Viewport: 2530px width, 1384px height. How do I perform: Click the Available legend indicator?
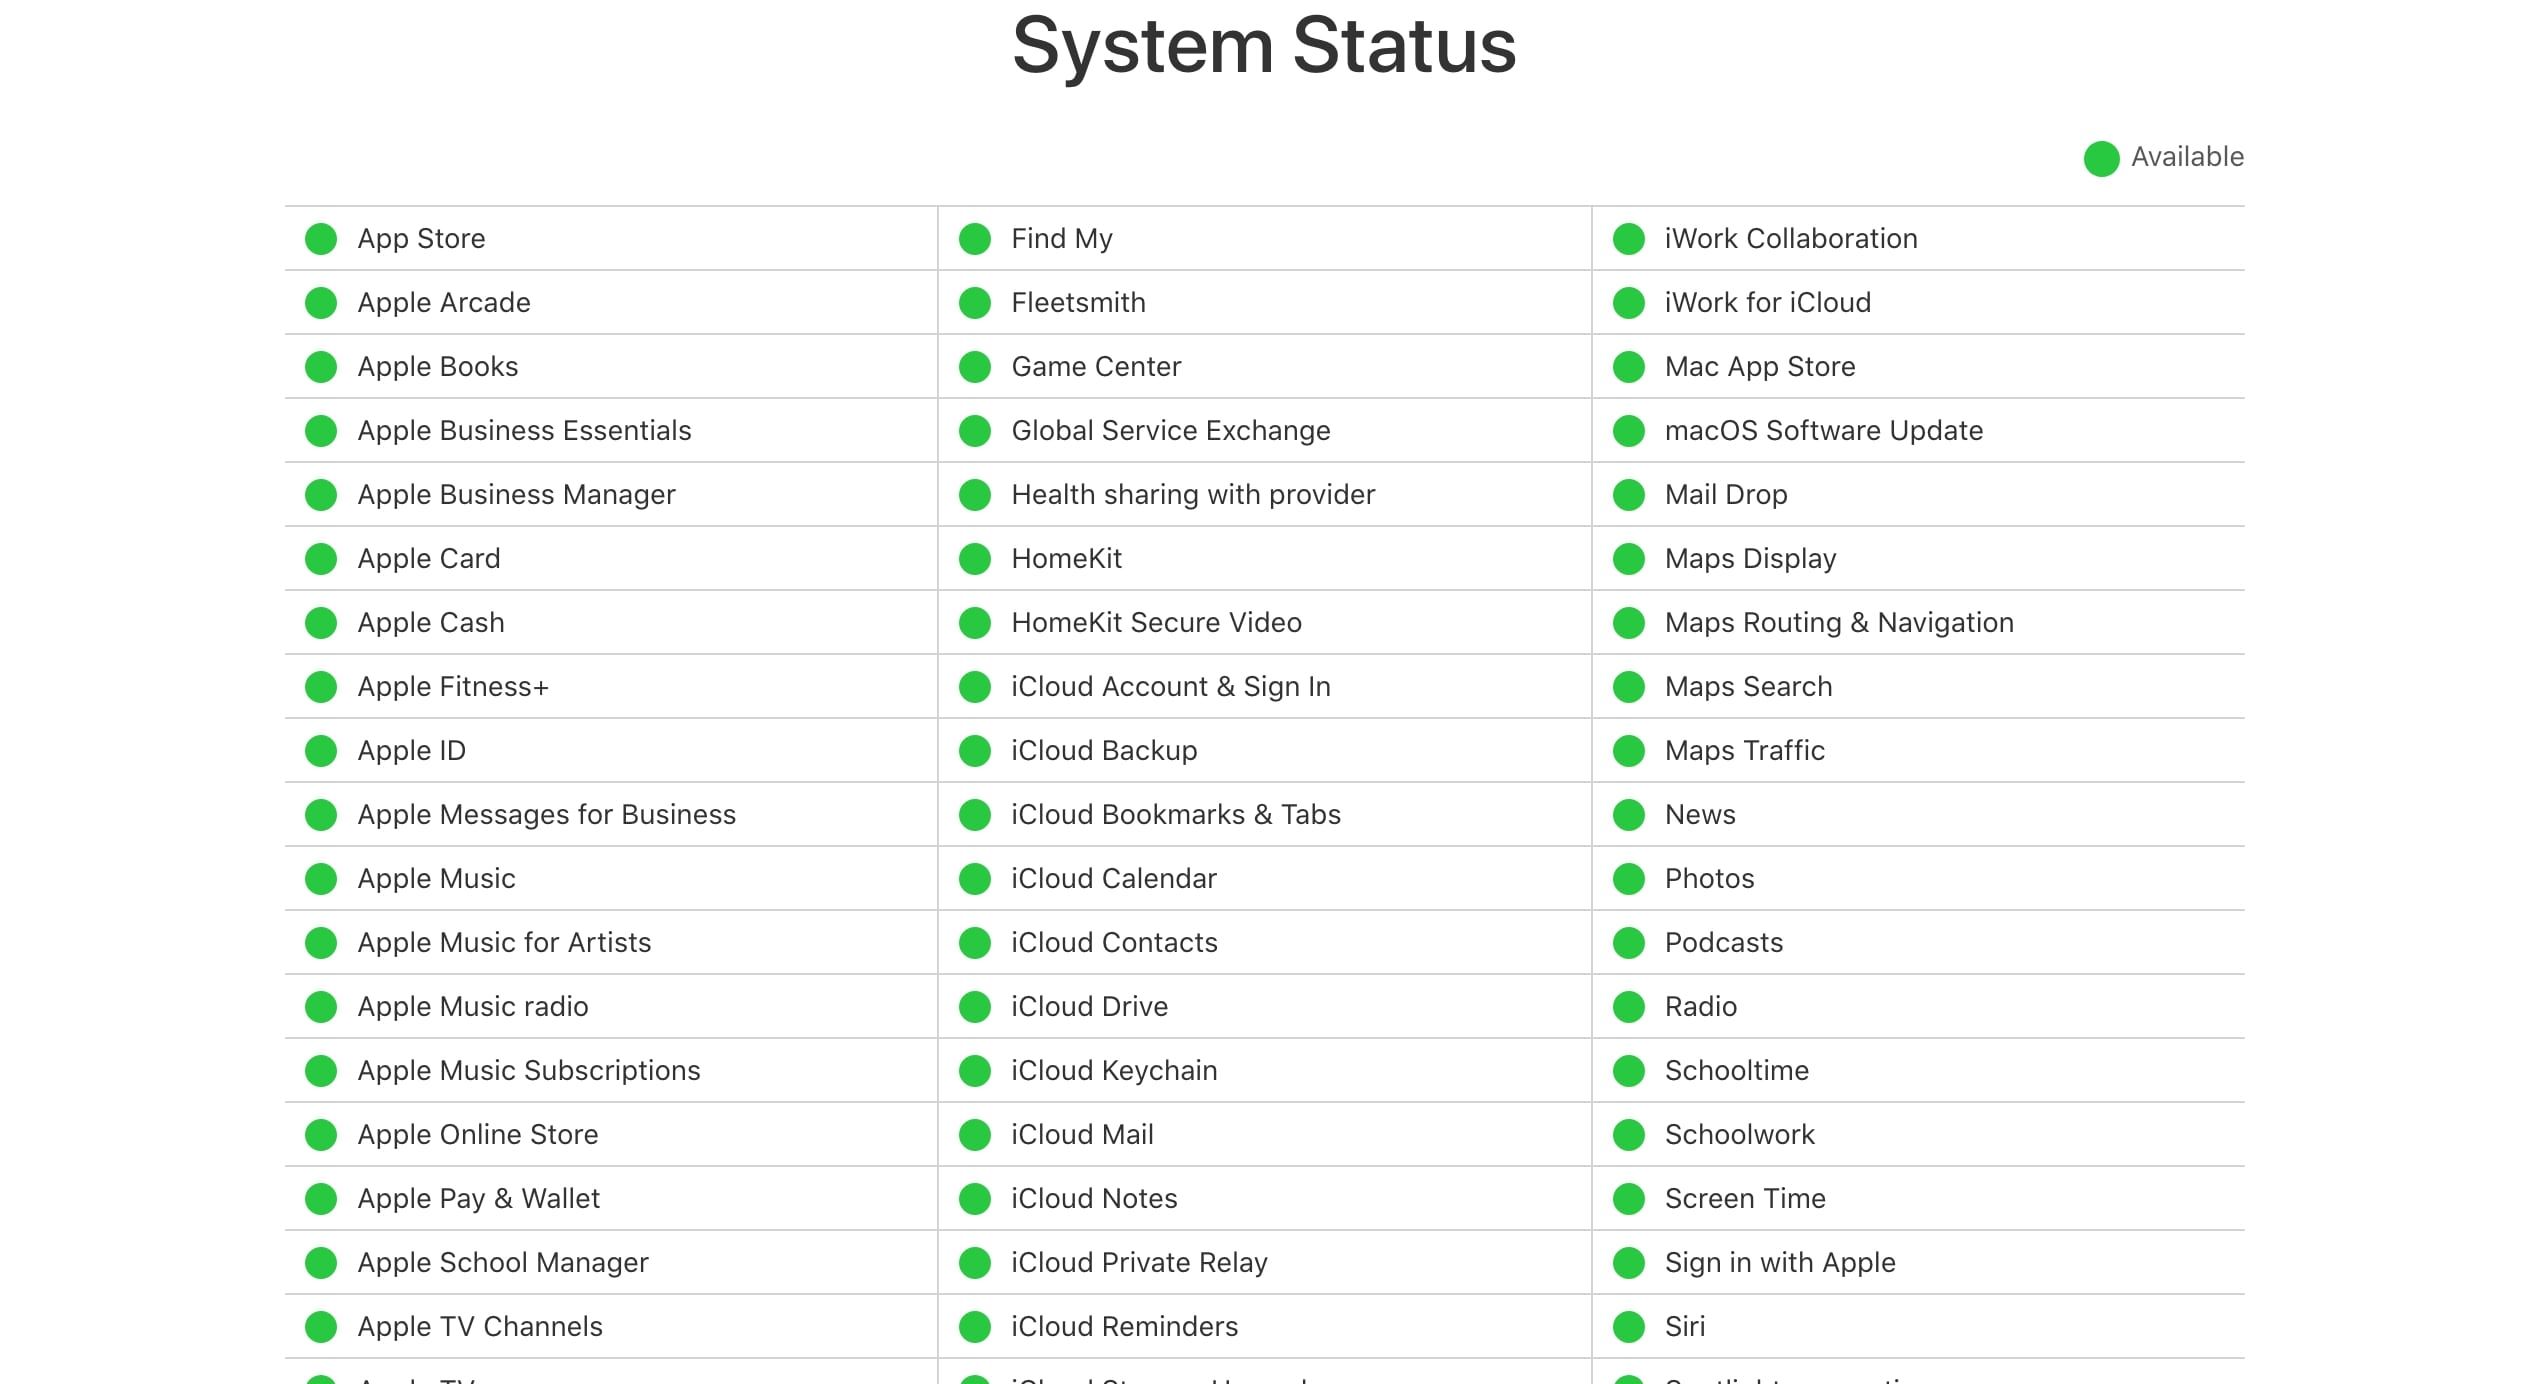pos(2099,157)
